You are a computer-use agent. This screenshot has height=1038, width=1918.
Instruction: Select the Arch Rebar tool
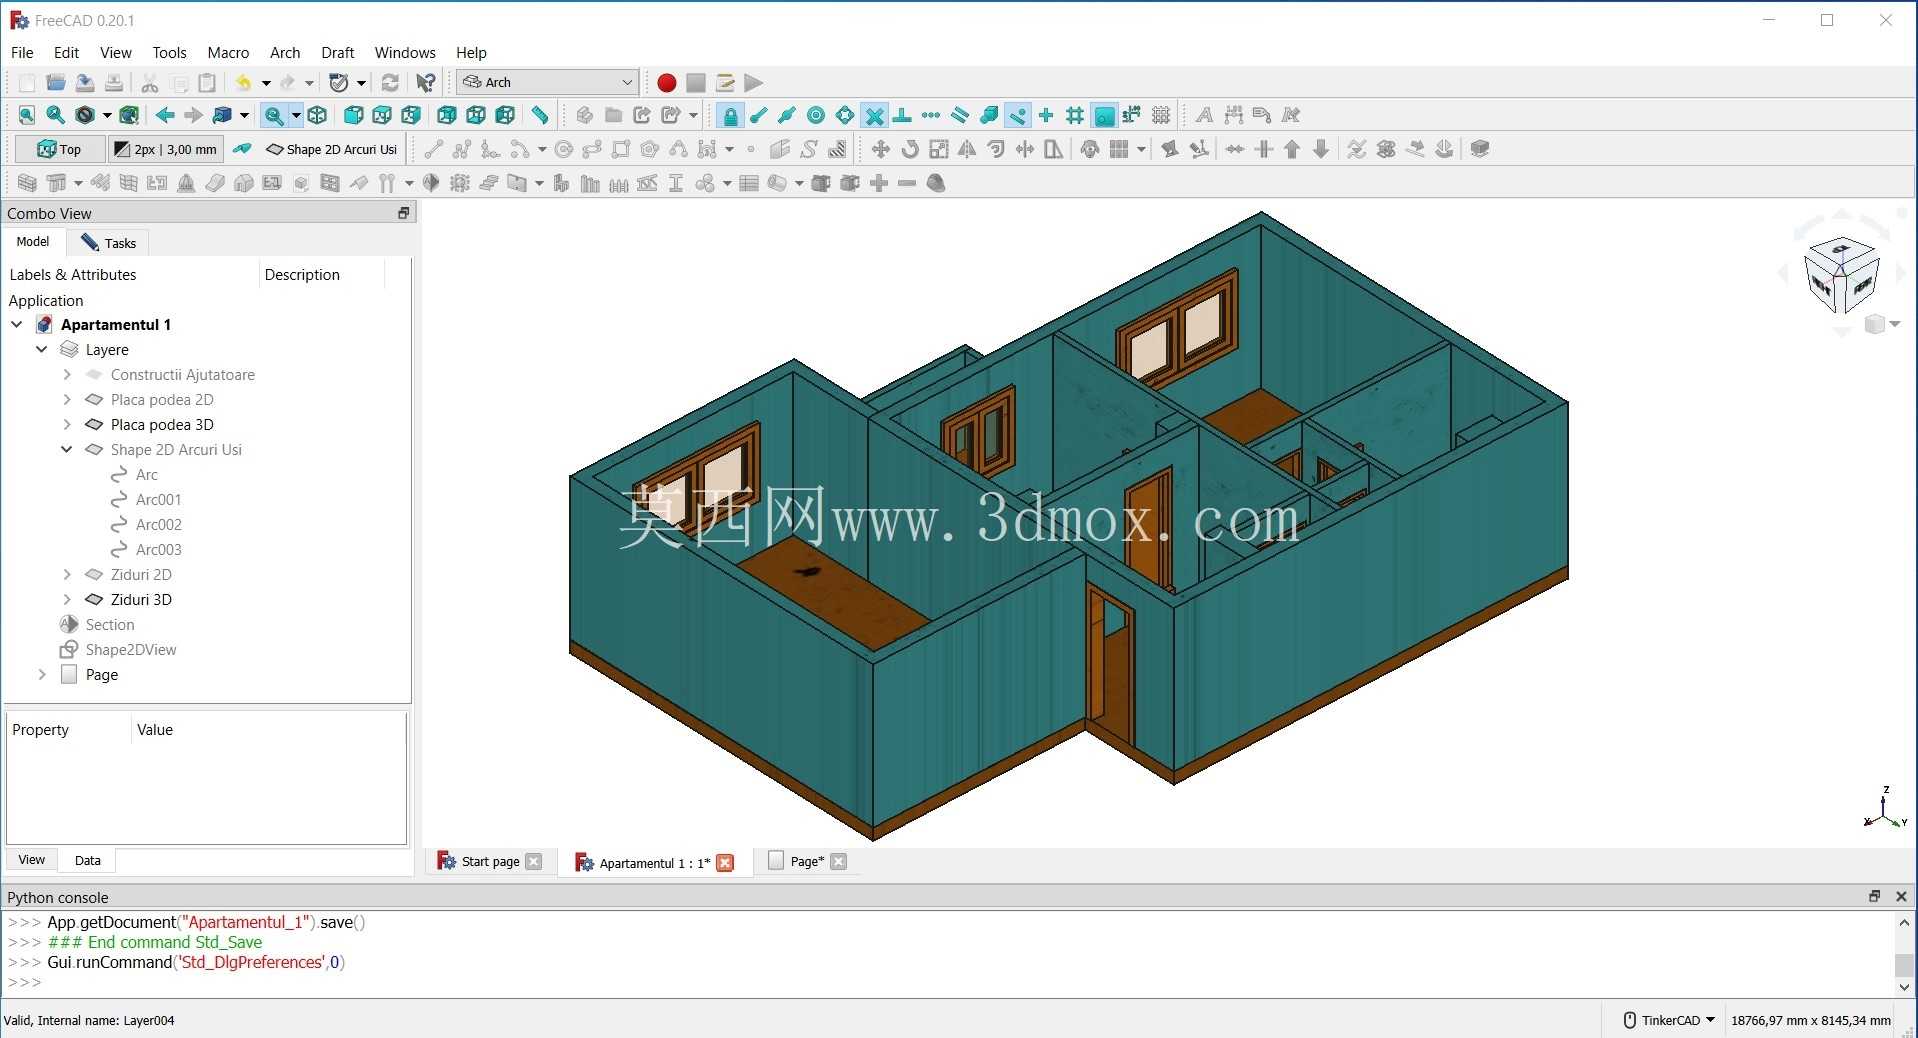[x=100, y=183]
